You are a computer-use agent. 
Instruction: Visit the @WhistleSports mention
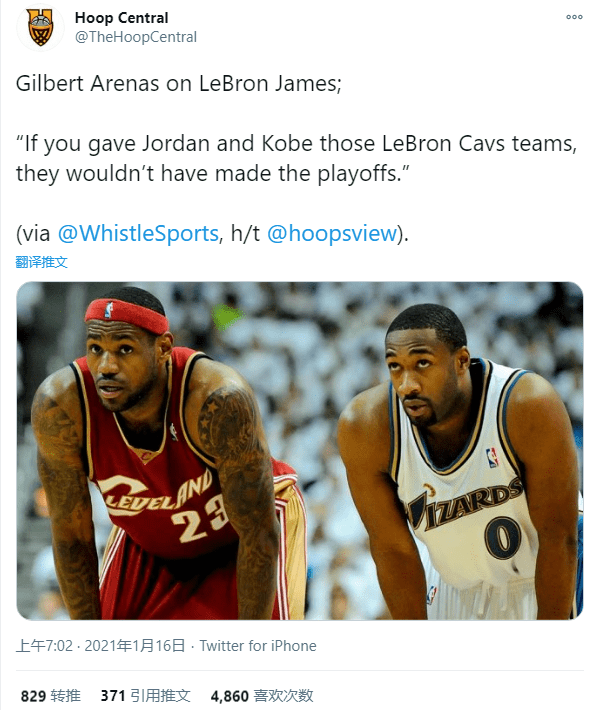[x=138, y=233]
